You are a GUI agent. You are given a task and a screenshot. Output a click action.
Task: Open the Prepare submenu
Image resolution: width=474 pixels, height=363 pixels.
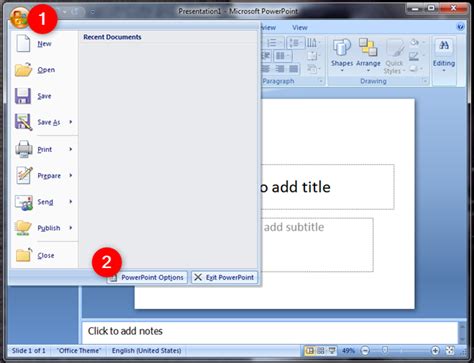tap(43, 175)
